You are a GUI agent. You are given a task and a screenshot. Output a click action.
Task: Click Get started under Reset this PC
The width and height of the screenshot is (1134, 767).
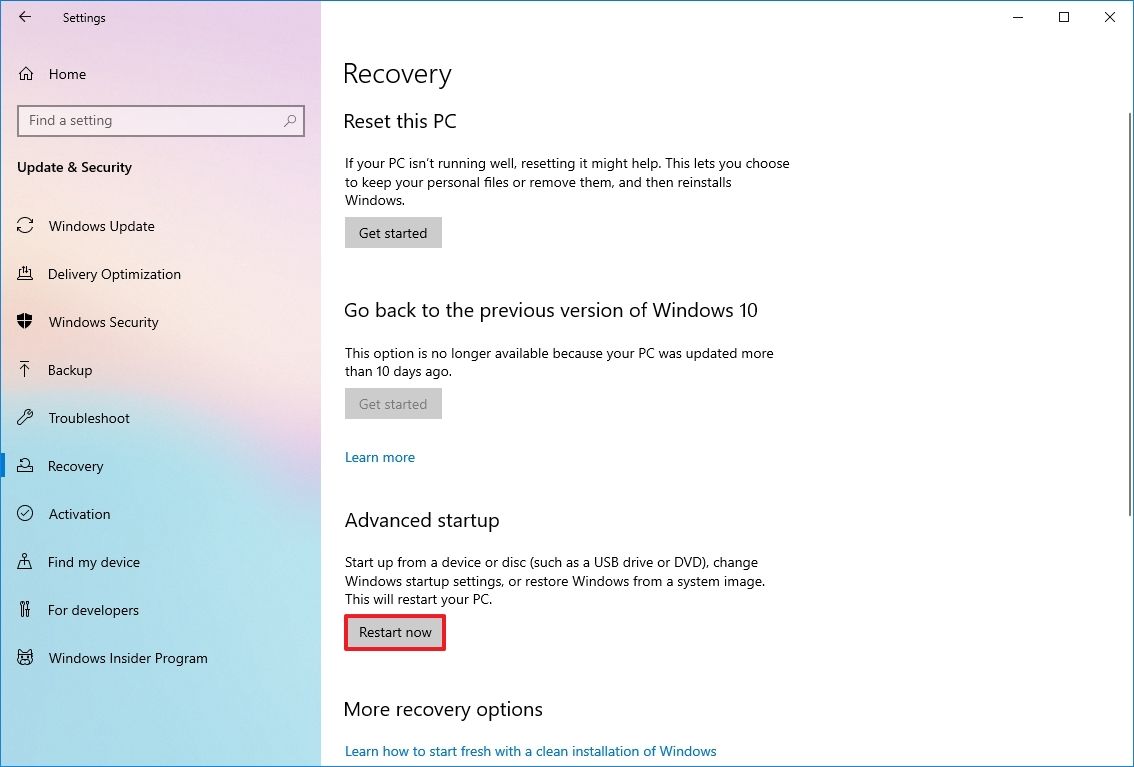click(x=392, y=232)
